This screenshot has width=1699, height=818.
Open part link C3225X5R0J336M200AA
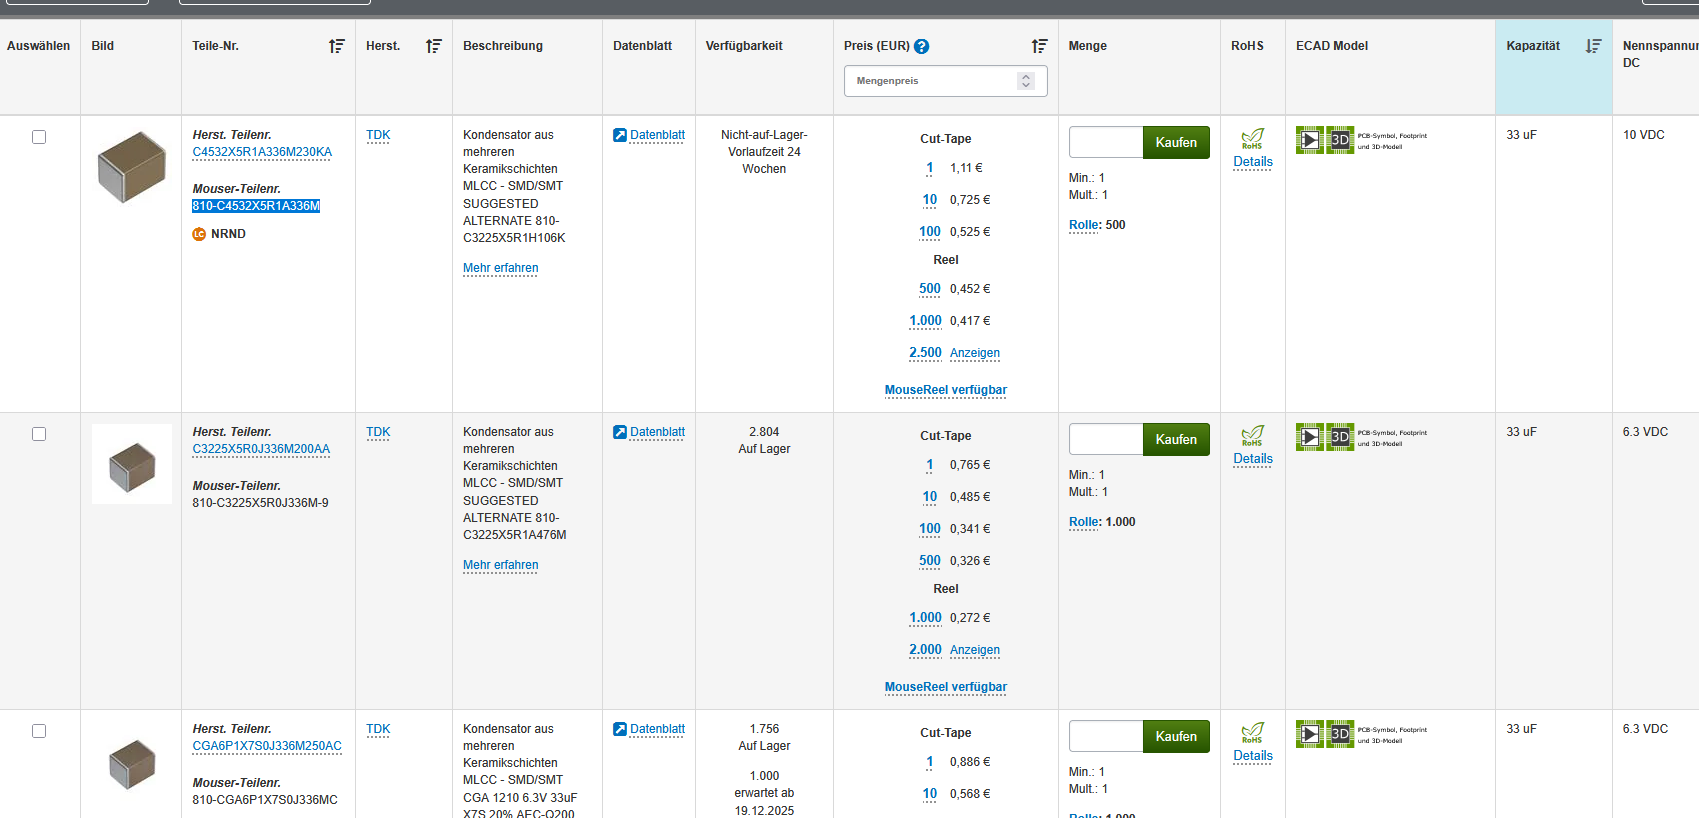(x=261, y=449)
